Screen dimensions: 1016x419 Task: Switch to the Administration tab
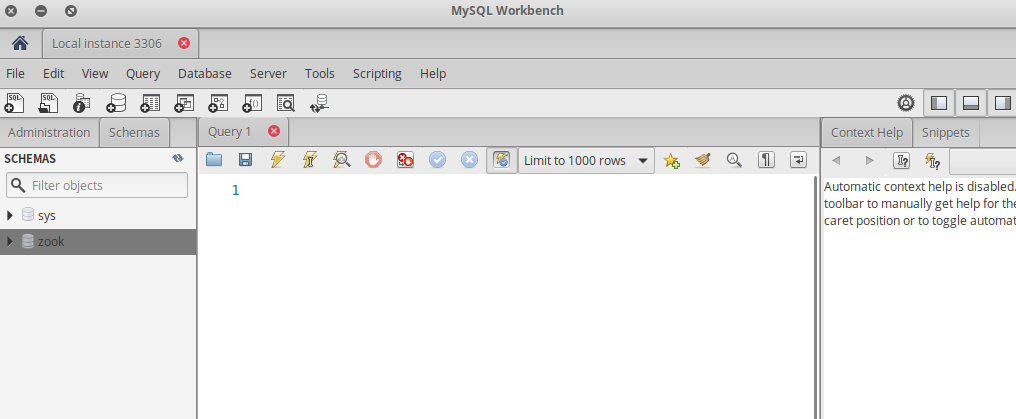click(x=49, y=132)
